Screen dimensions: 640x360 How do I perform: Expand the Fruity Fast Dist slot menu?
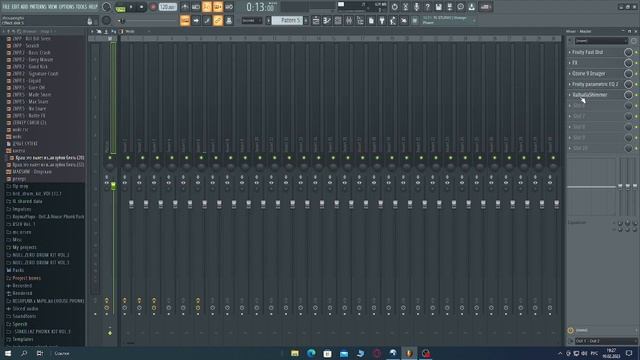pyautogui.click(x=570, y=52)
